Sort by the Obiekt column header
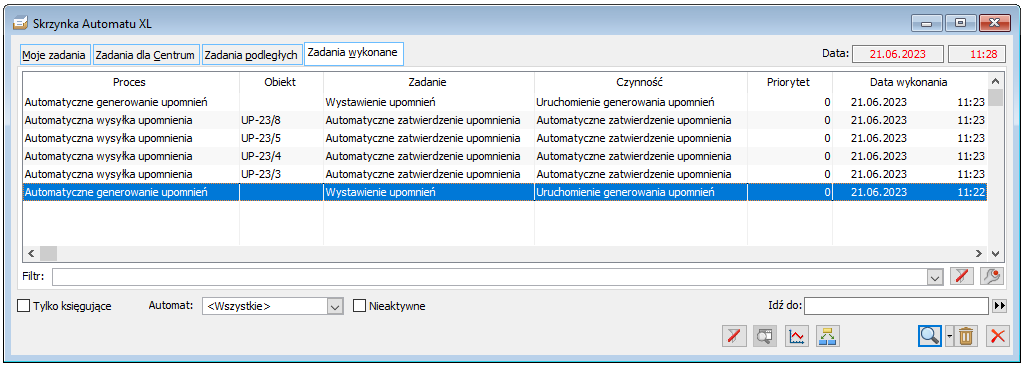The image size is (1024, 366). (x=281, y=82)
